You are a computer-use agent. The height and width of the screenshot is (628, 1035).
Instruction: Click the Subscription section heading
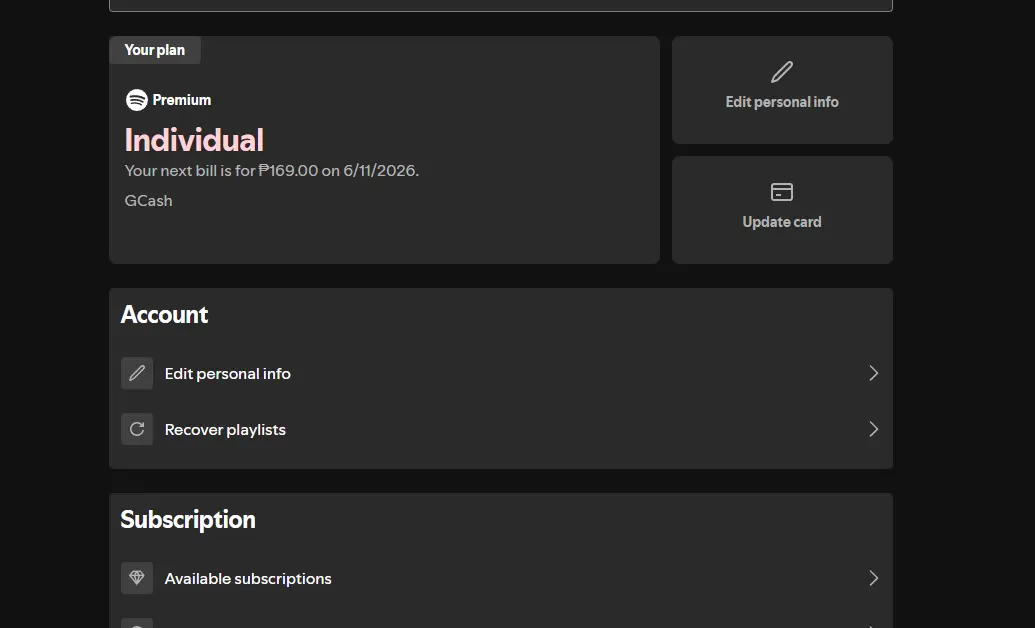pyautogui.click(x=188, y=520)
